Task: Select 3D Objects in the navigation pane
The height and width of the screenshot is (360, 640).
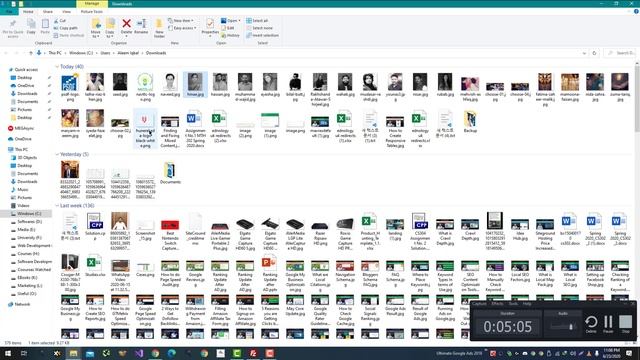Action: point(27,158)
